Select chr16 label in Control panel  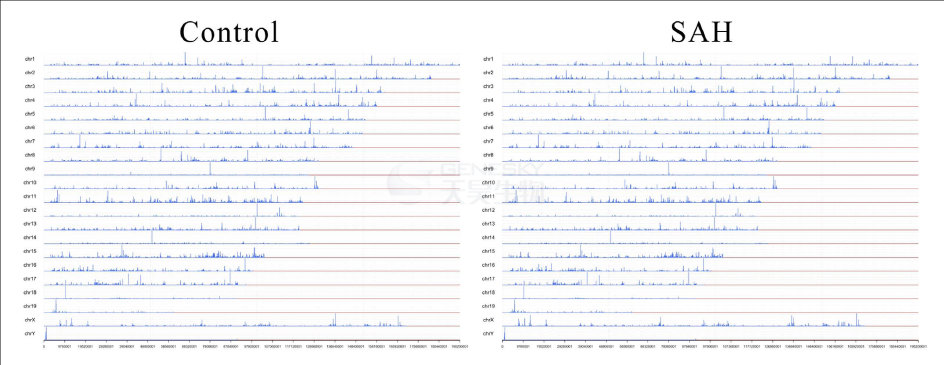tap(31, 265)
